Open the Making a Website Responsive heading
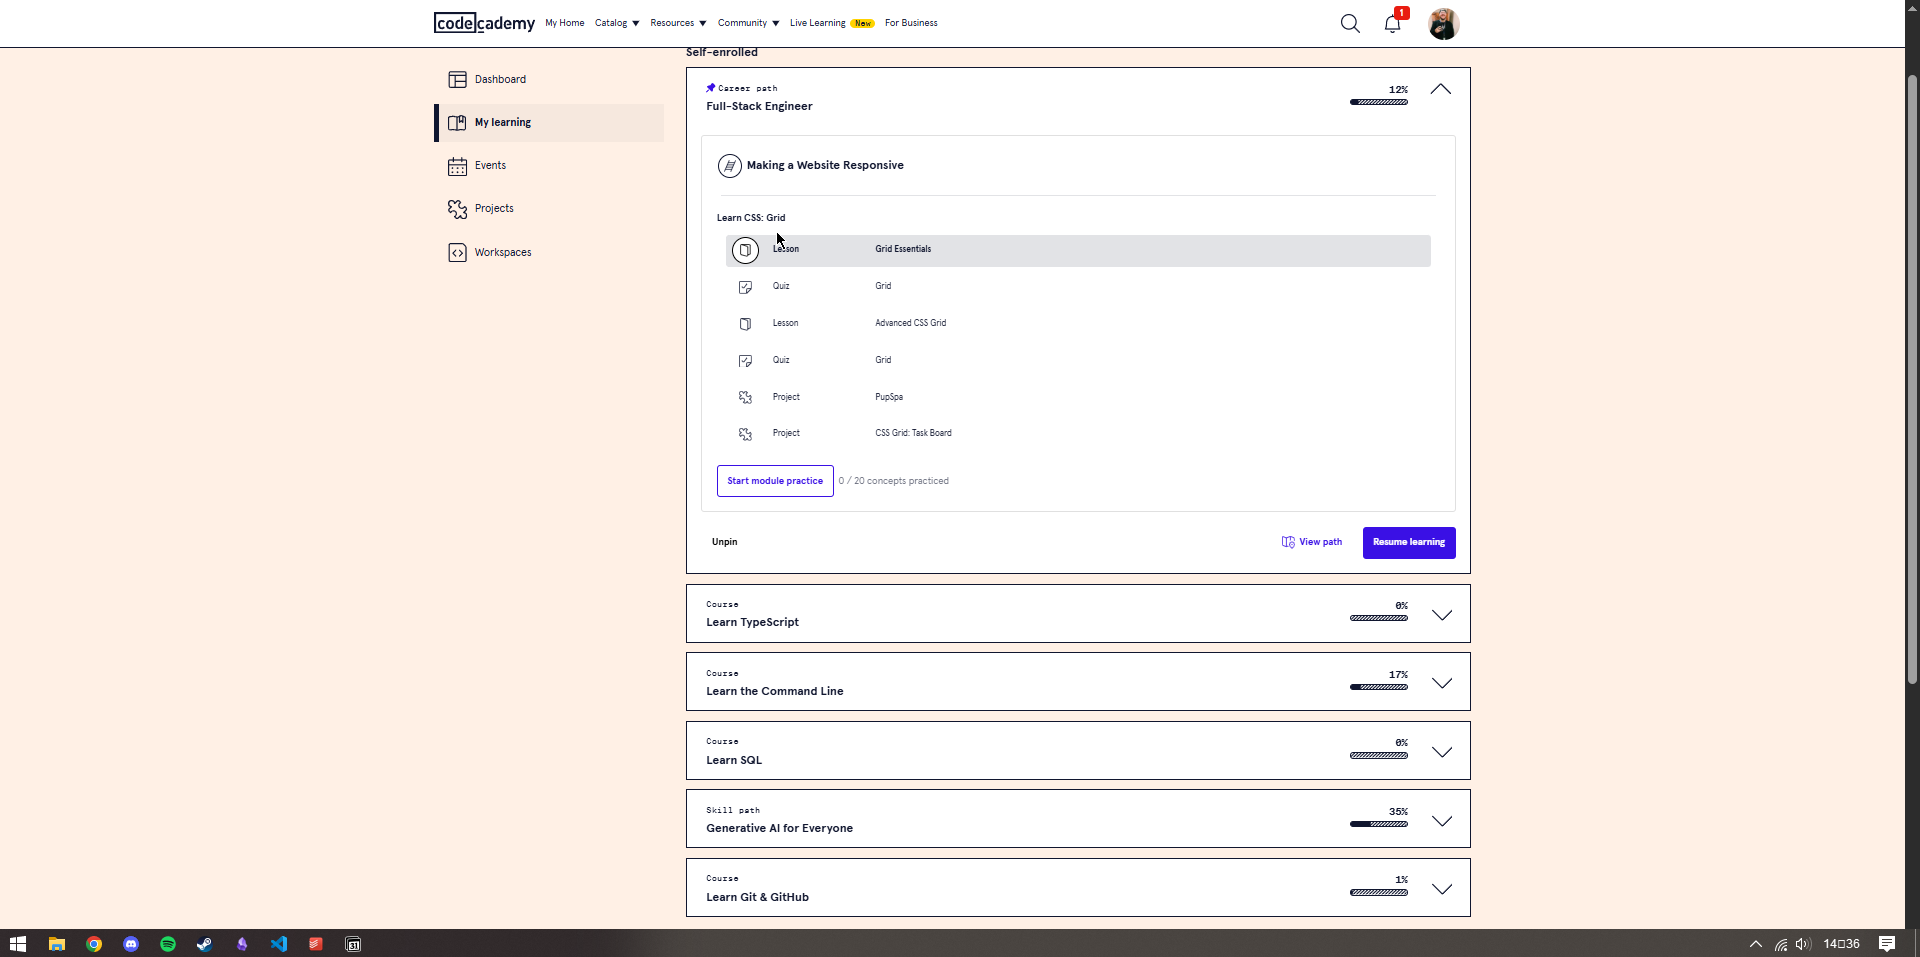1920x957 pixels. coord(825,166)
